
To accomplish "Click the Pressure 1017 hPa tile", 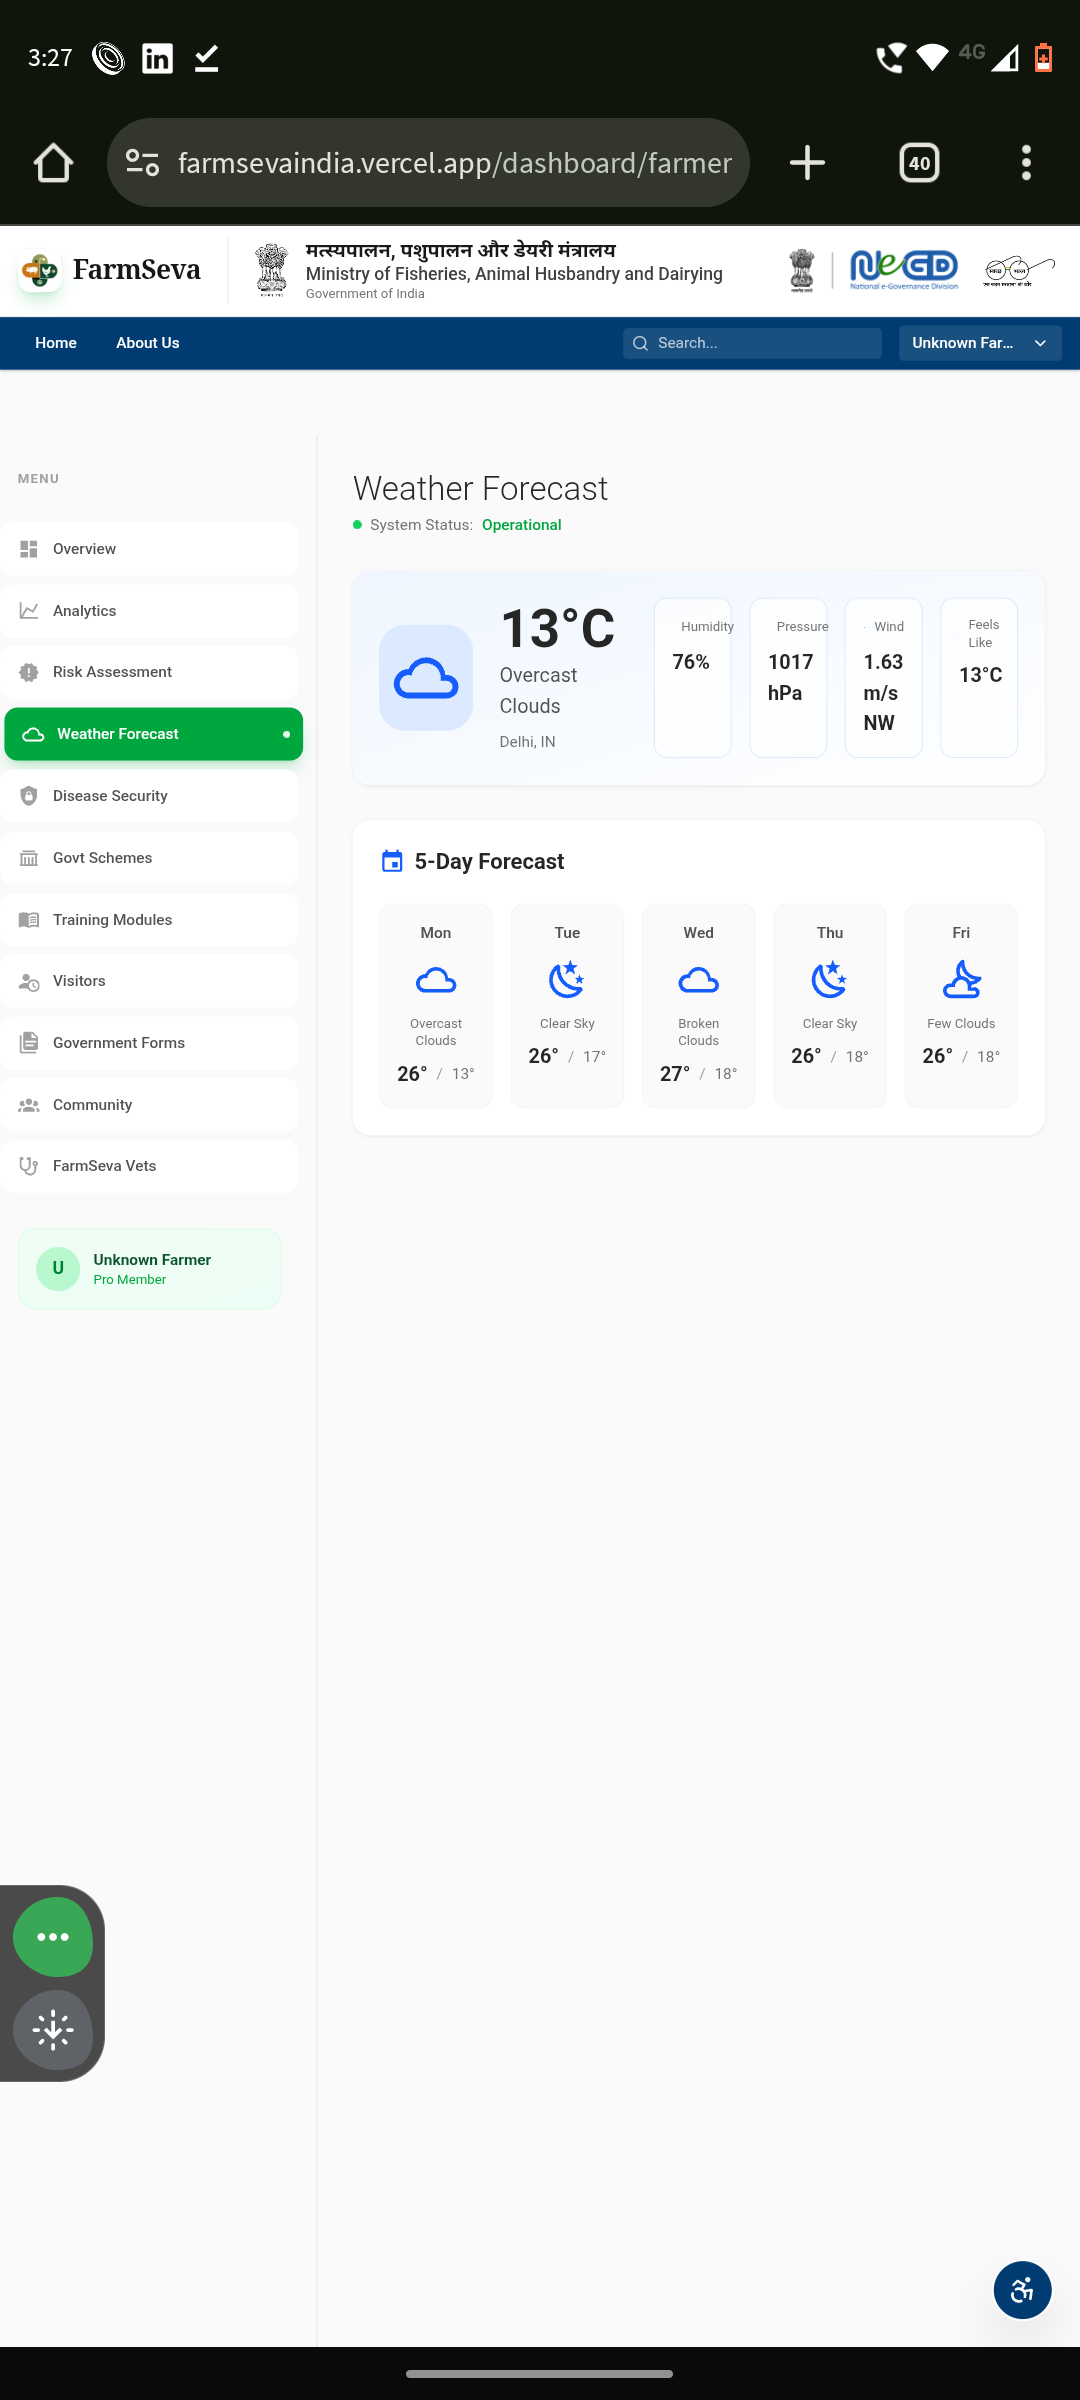I will [788, 678].
